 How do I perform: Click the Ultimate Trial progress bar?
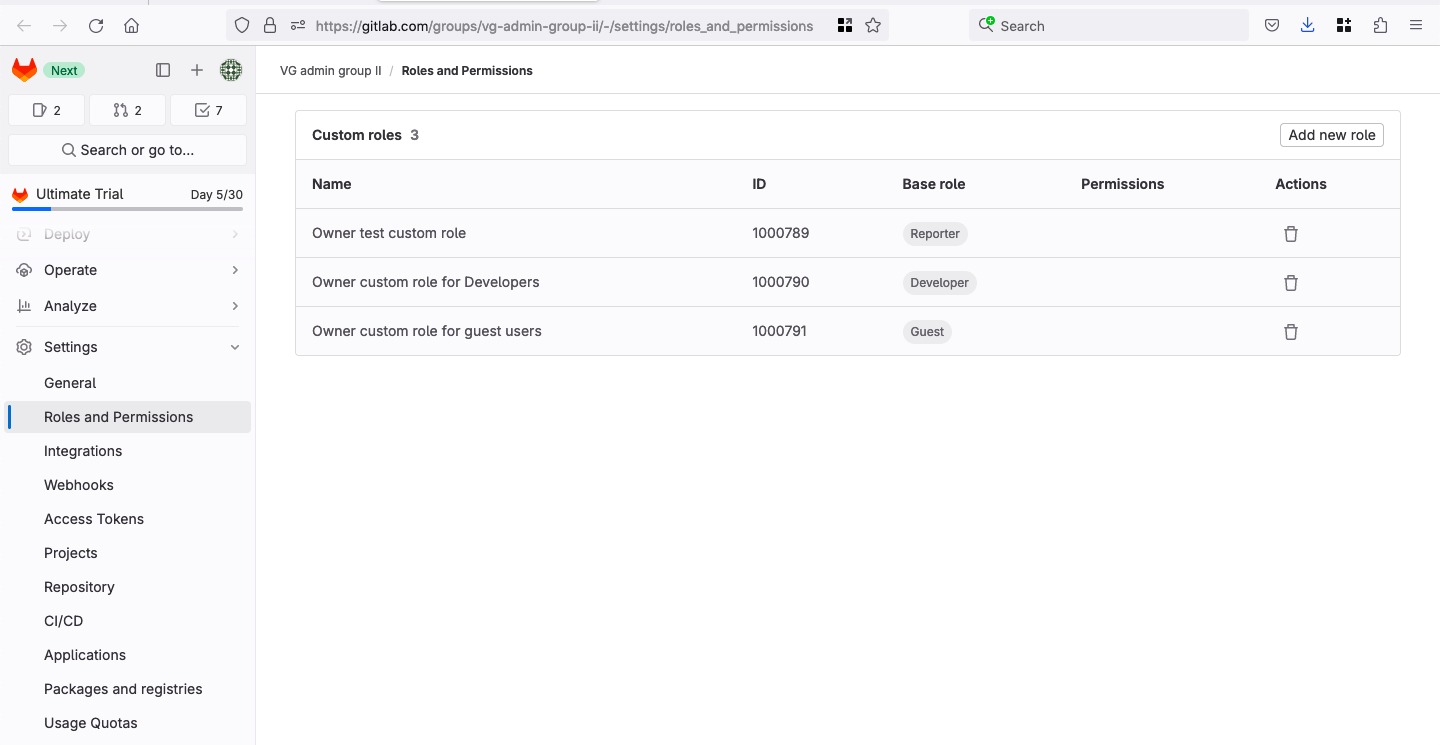point(127,209)
